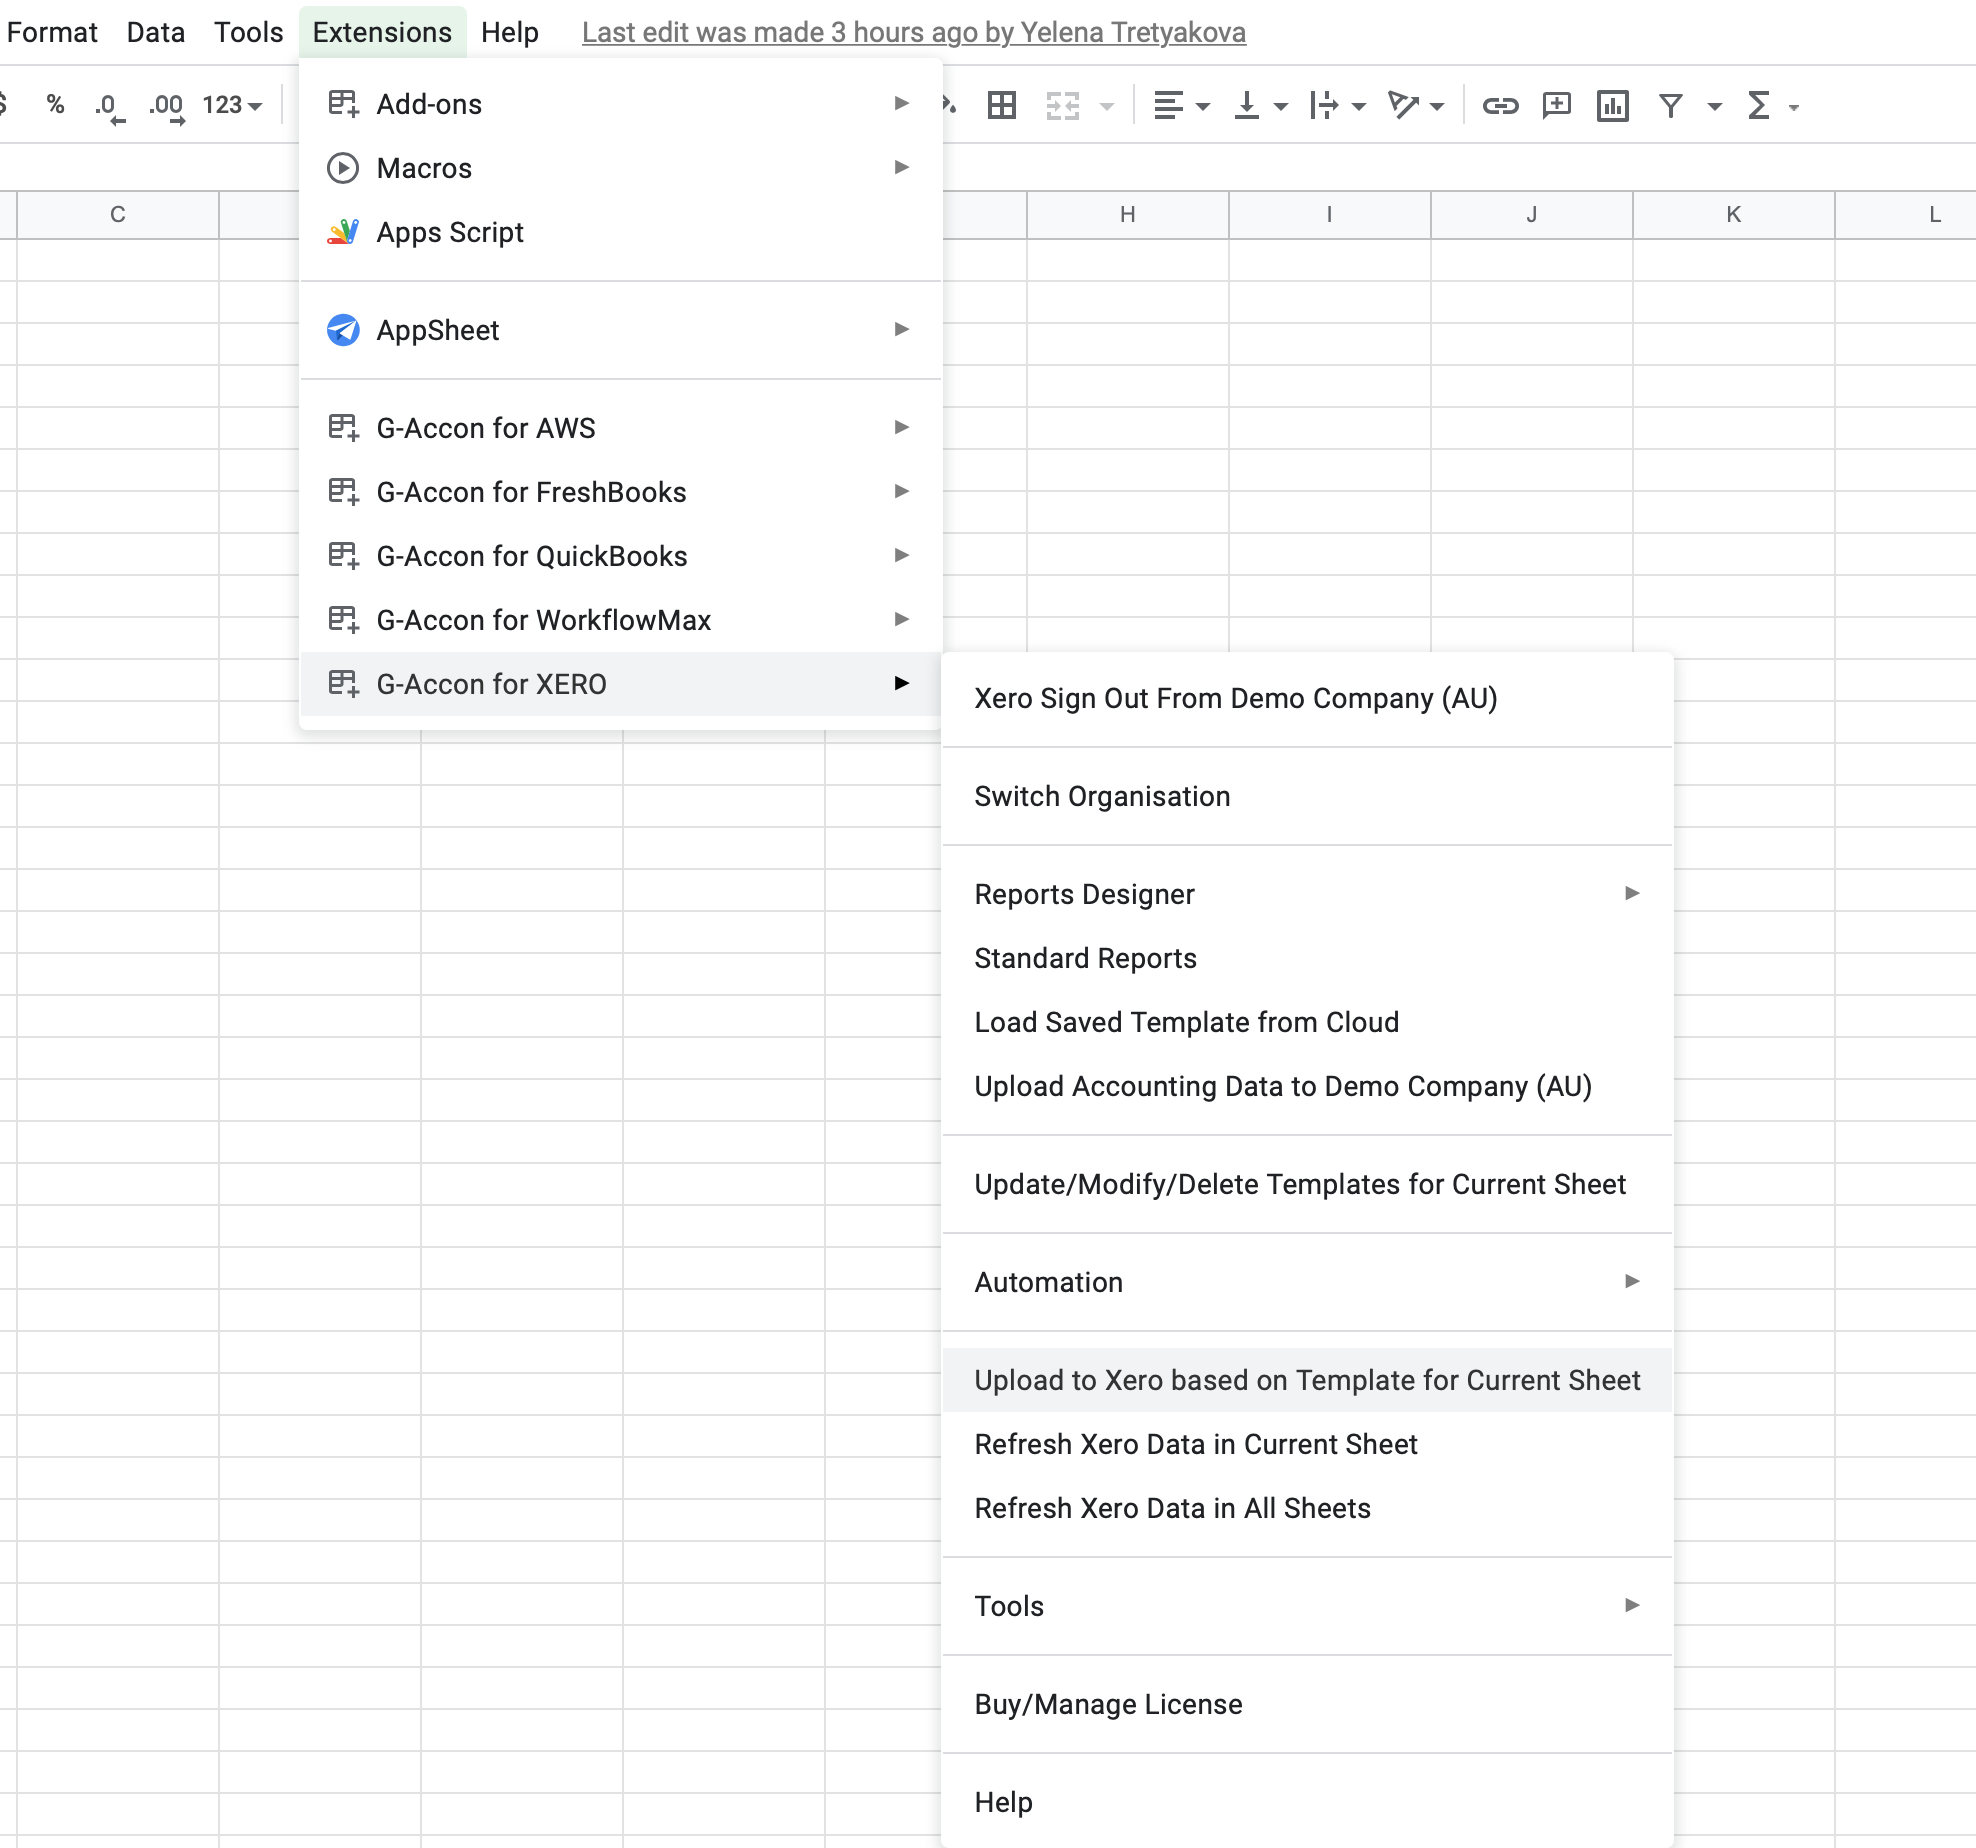Click the Increase decimal places icon
This screenshot has width=1976, height=1848.
pyautogui.click(x=166, y=106)
